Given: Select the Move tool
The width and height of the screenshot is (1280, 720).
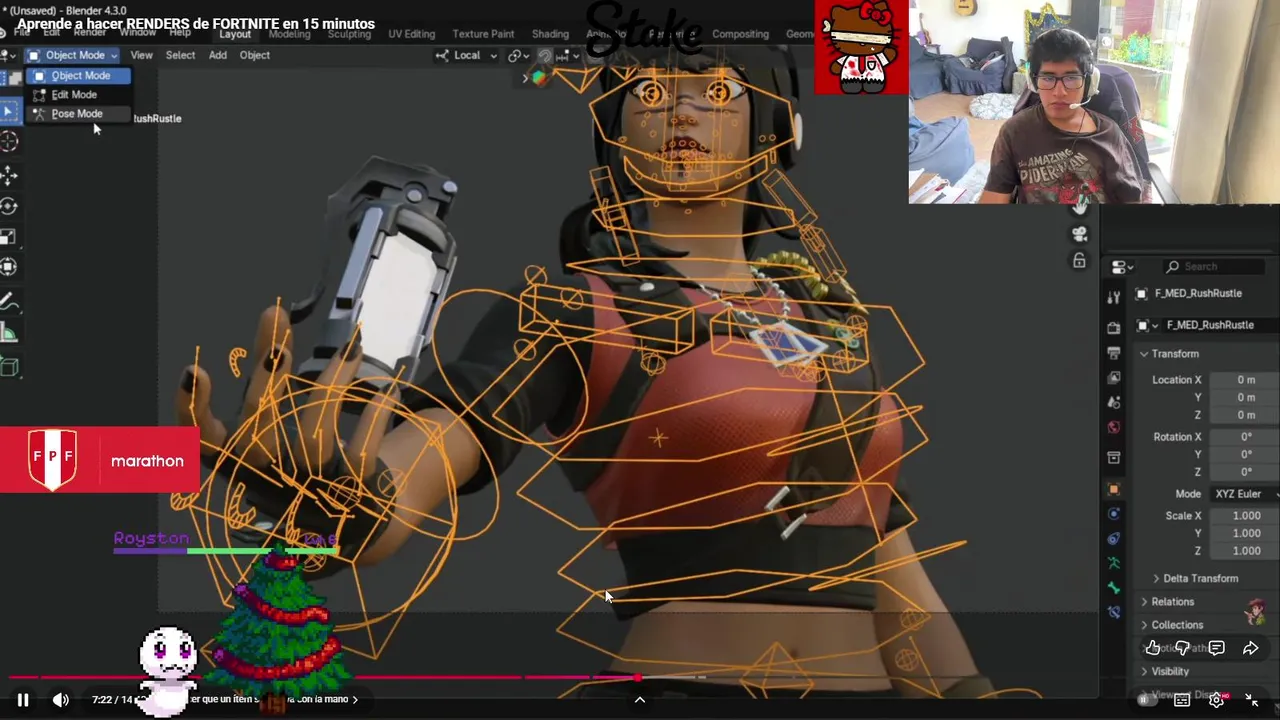Looking at the screenshot, I should 9,176.
